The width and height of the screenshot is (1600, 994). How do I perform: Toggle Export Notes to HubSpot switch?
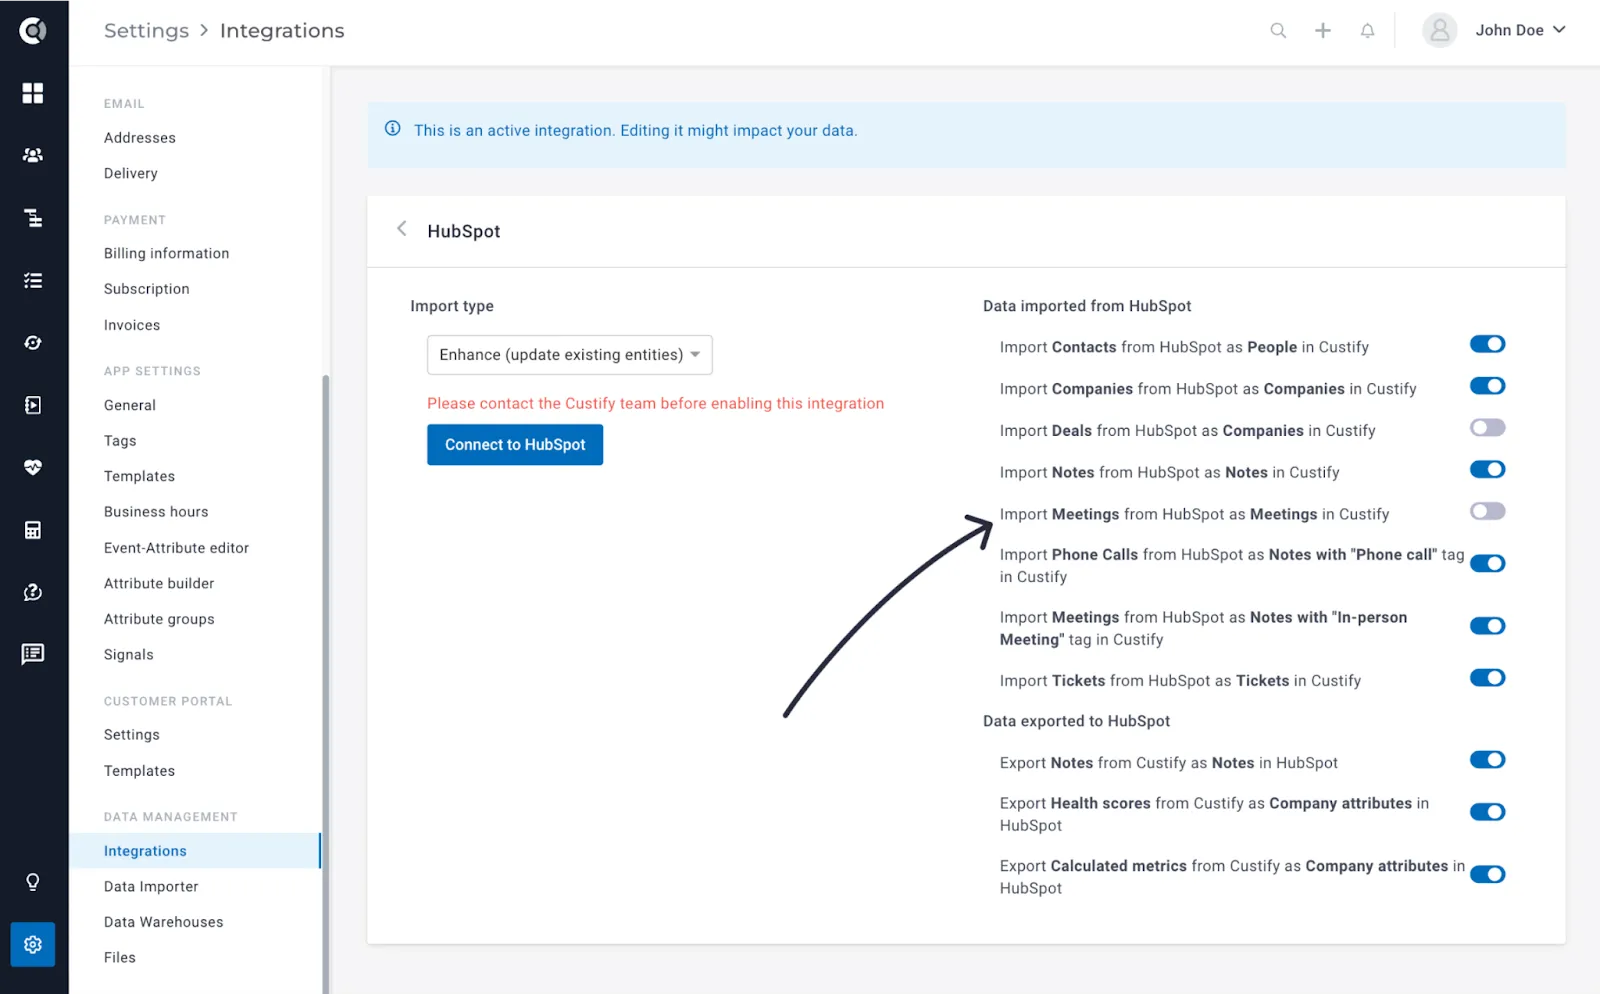point(1487,760)
